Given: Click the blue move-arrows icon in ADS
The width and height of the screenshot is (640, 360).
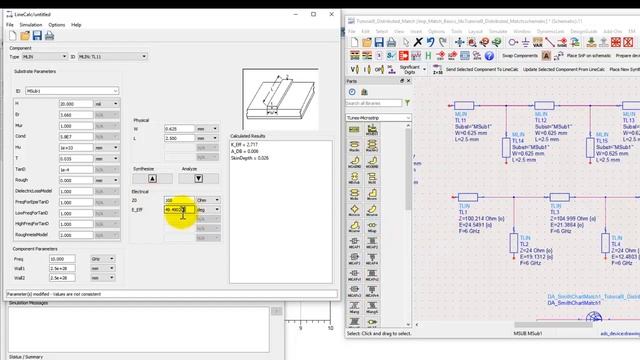Looking at the screenshot, I should coord(460,42).
